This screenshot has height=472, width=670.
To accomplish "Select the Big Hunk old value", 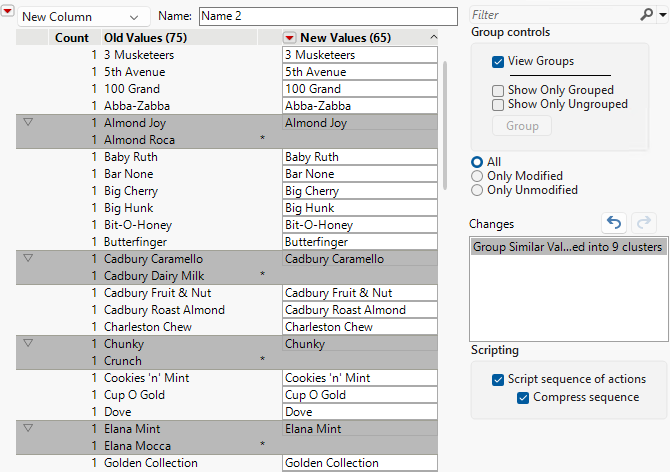I will pyautogui.click(x=129, y=208).
